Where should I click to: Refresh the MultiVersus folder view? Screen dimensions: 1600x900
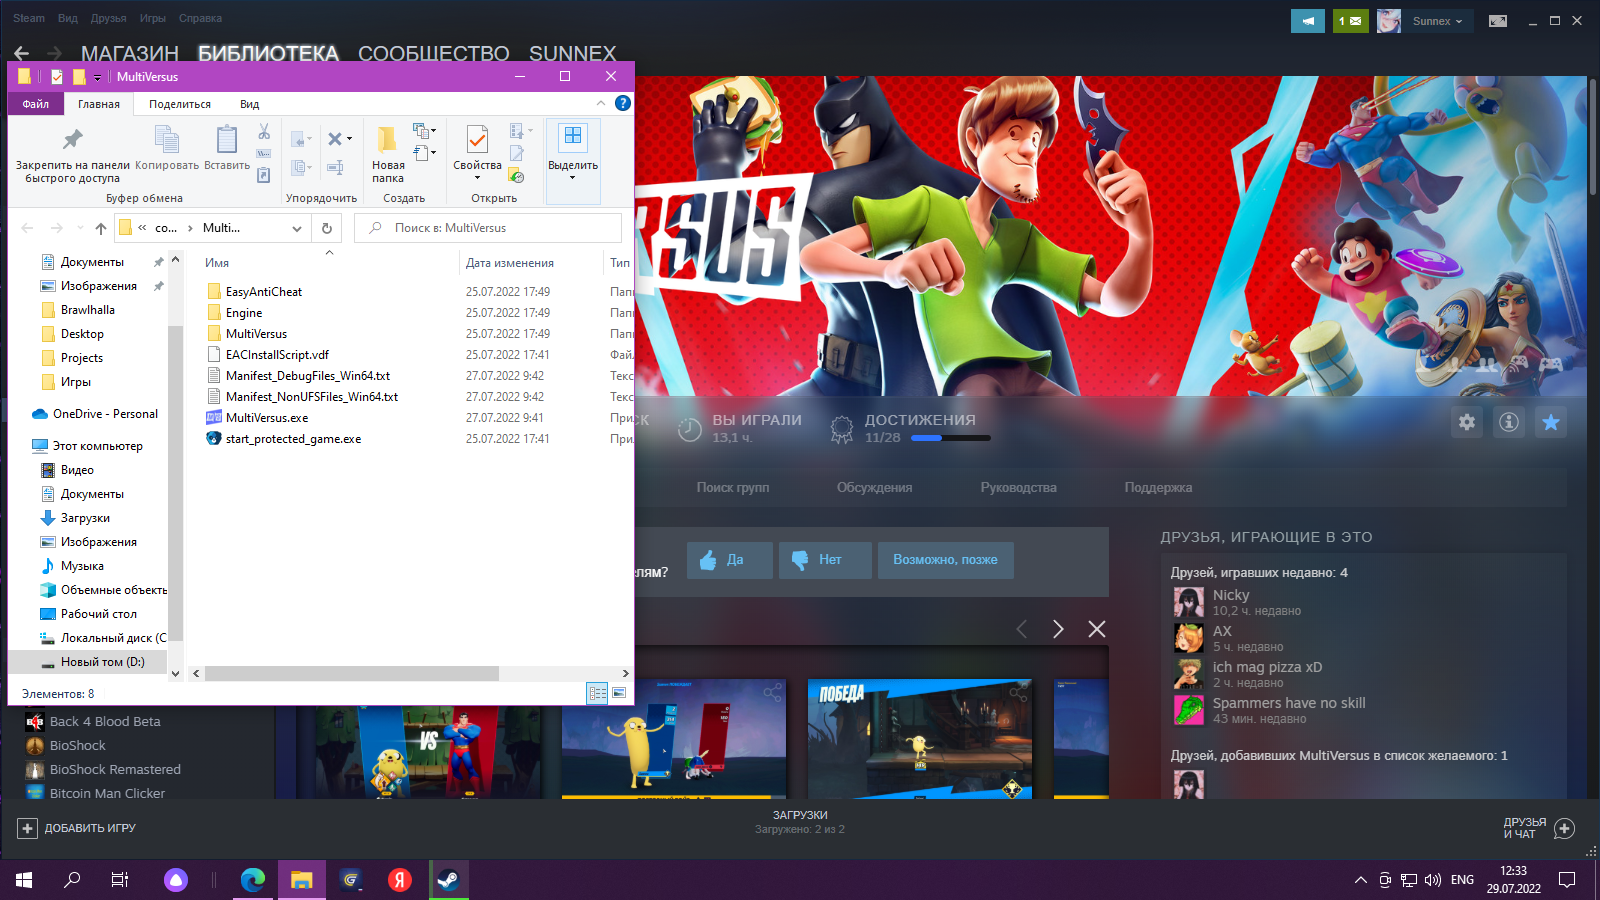327,228
